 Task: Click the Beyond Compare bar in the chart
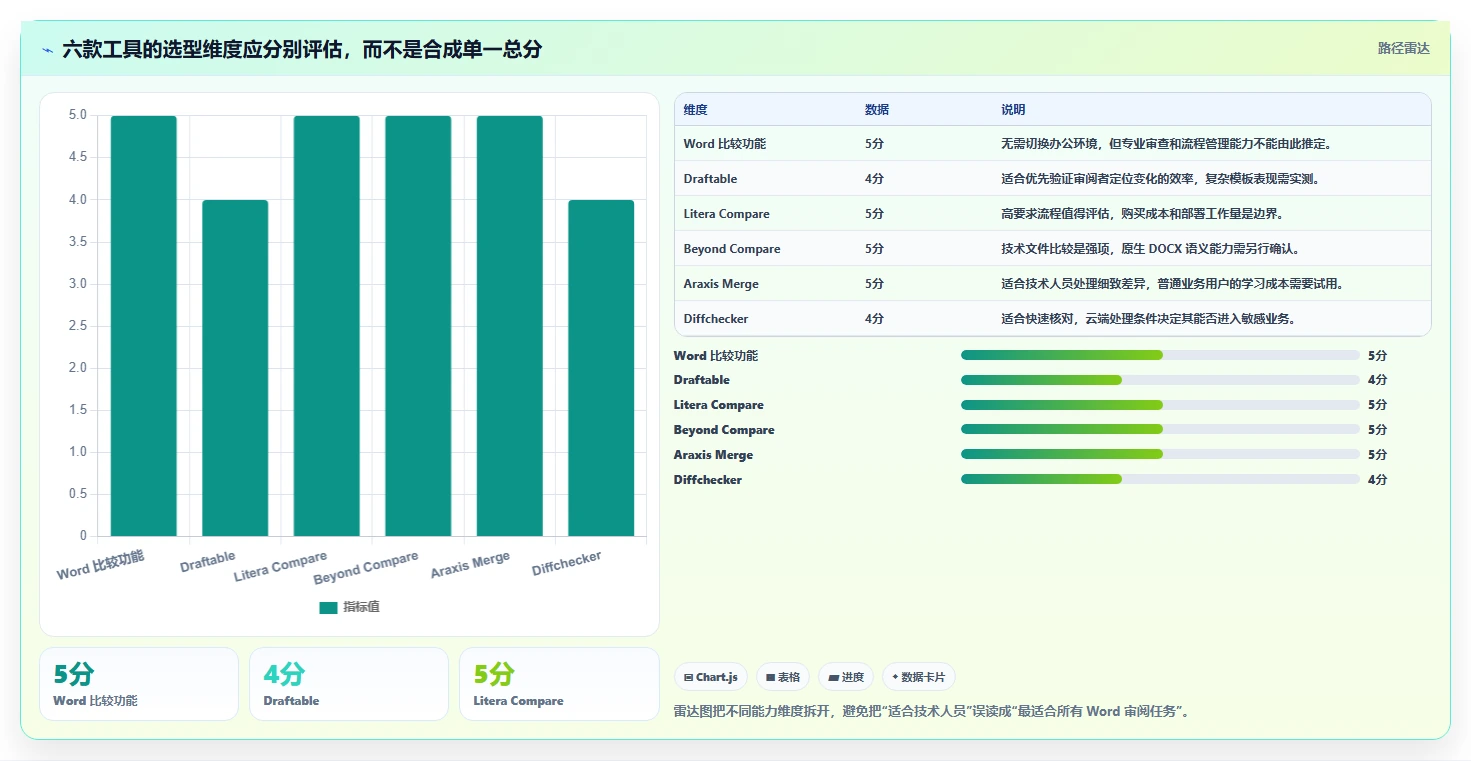[x=418, y=326]
